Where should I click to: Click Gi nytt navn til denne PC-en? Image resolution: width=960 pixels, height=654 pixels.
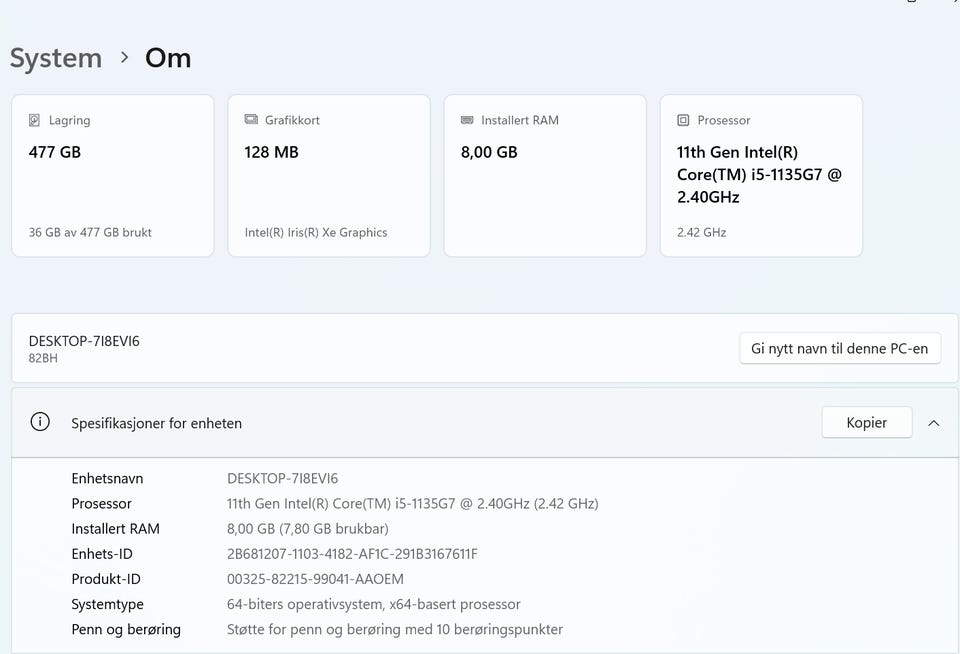(839, 348)
